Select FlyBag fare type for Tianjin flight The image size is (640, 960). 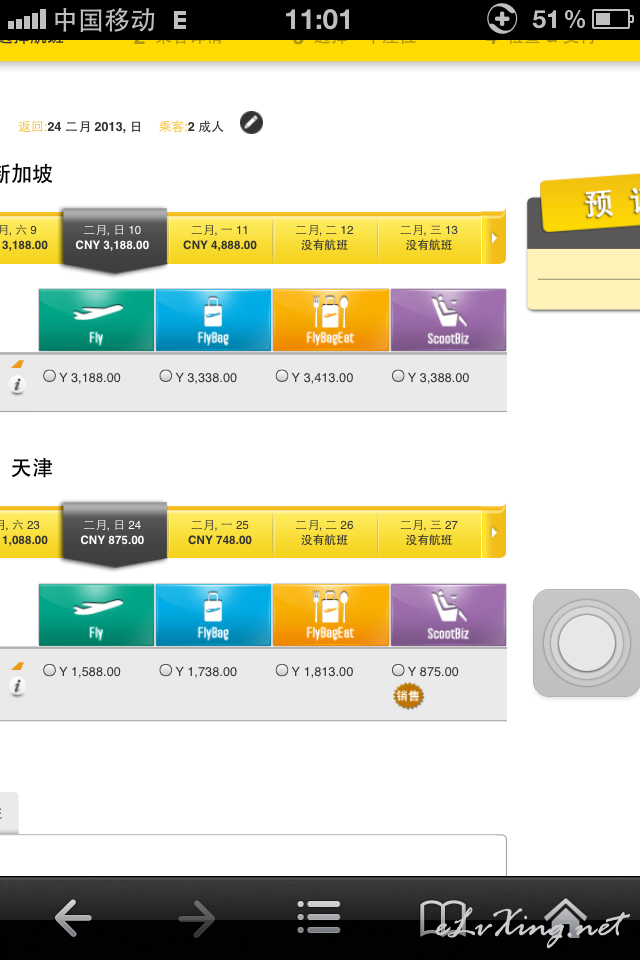213,615
